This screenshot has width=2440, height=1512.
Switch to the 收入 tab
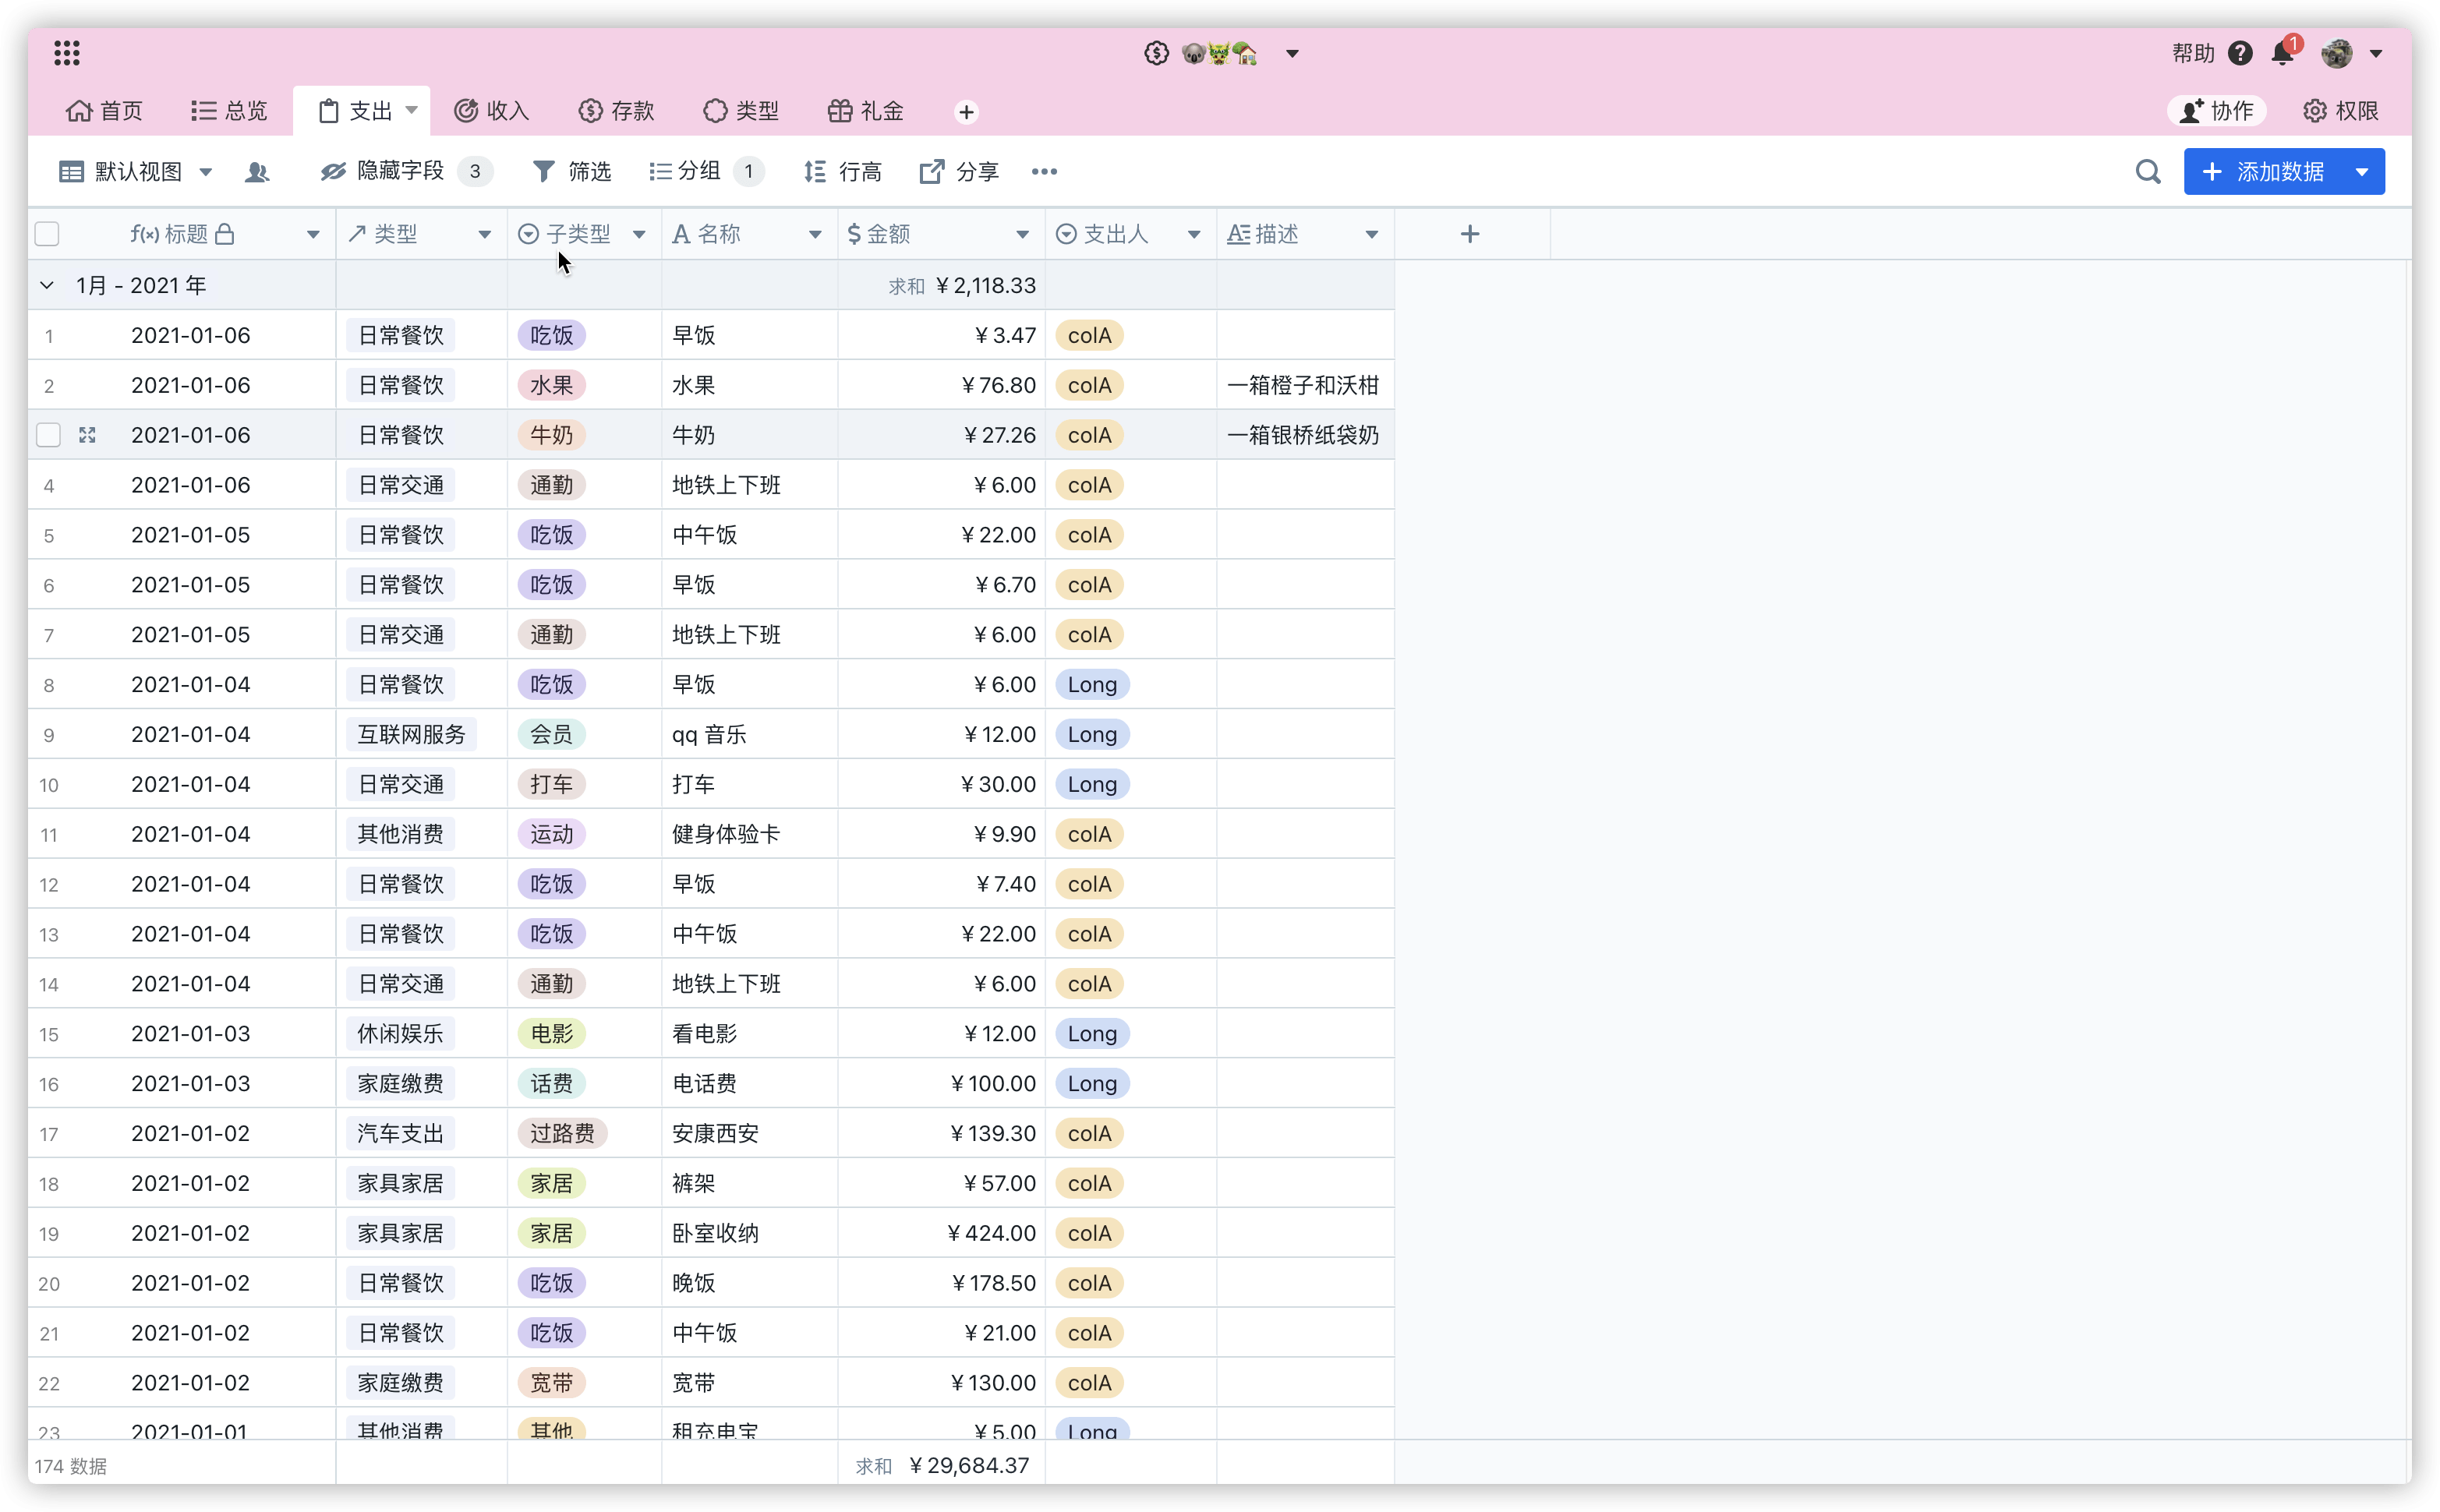pos(491,110)
